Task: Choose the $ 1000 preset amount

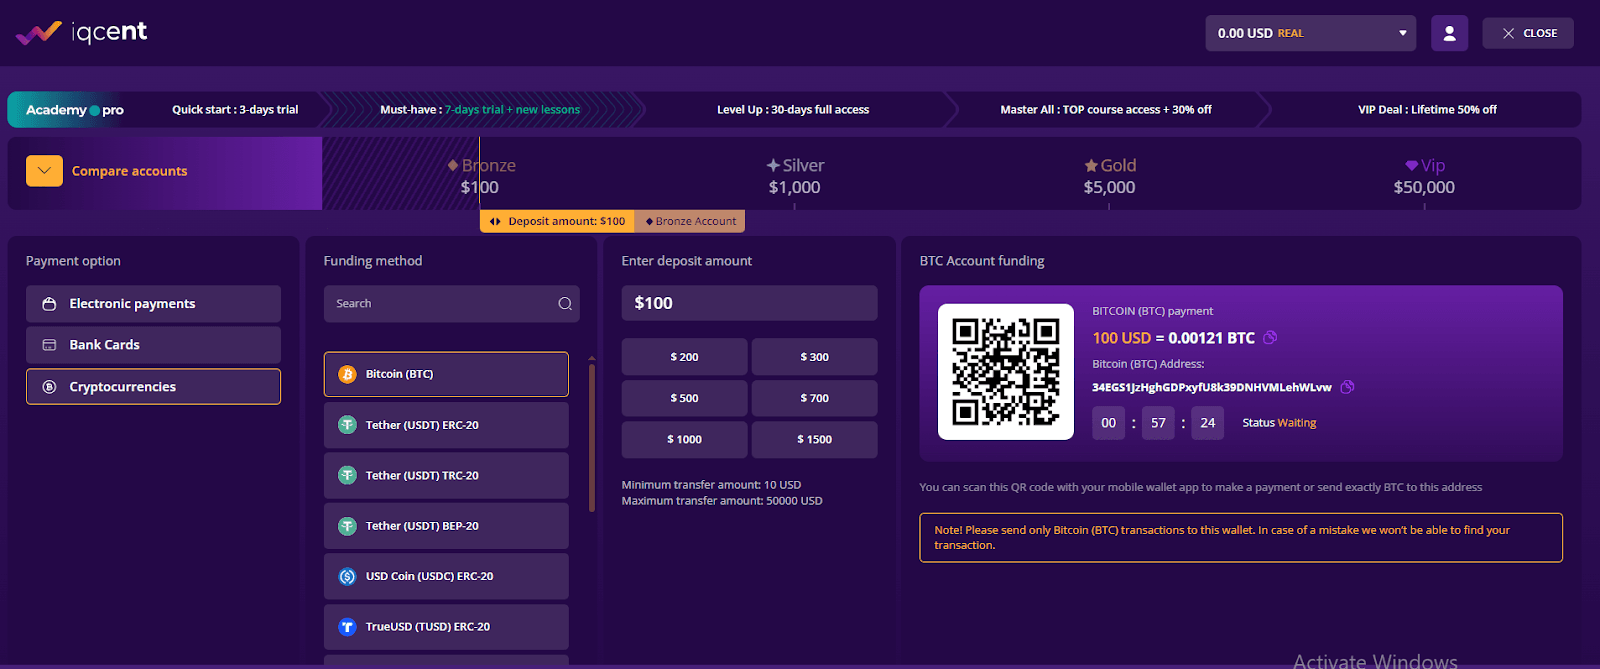Action: [x=684, y=440]
